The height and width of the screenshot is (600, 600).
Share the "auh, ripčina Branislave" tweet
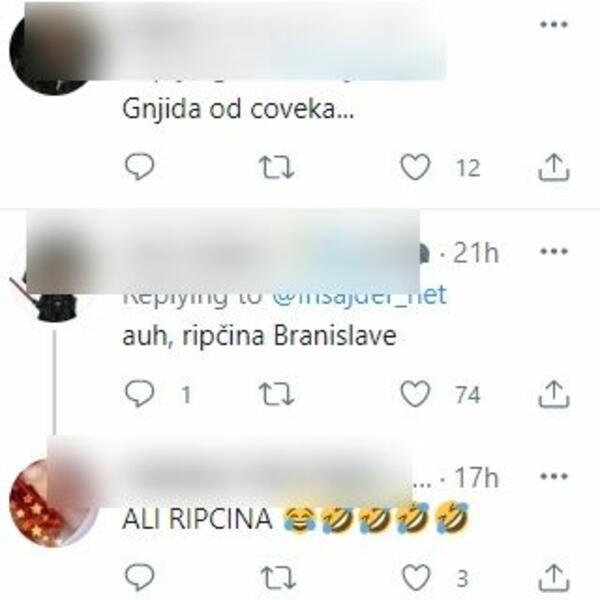[x=554, y=393]
